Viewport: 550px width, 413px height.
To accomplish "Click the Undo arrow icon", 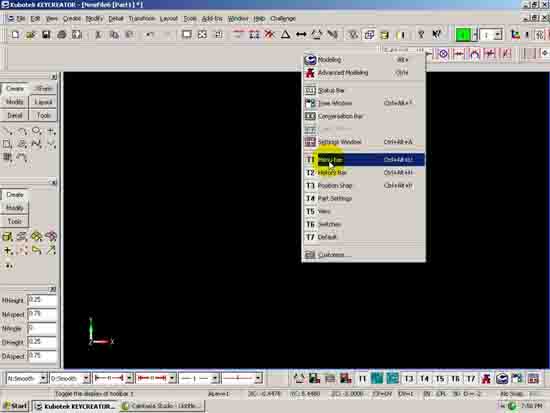I will [150, 35].
